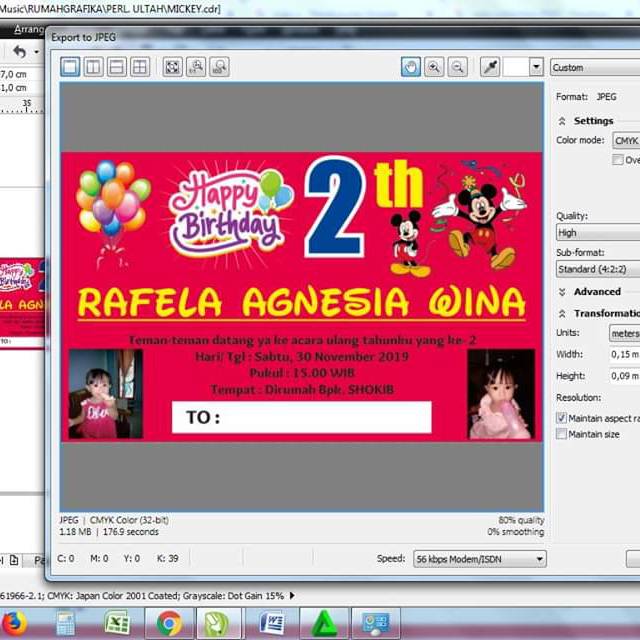Expand the Advanced section
The height and width of the screenshot is (640, 640).
pos(562,292)
